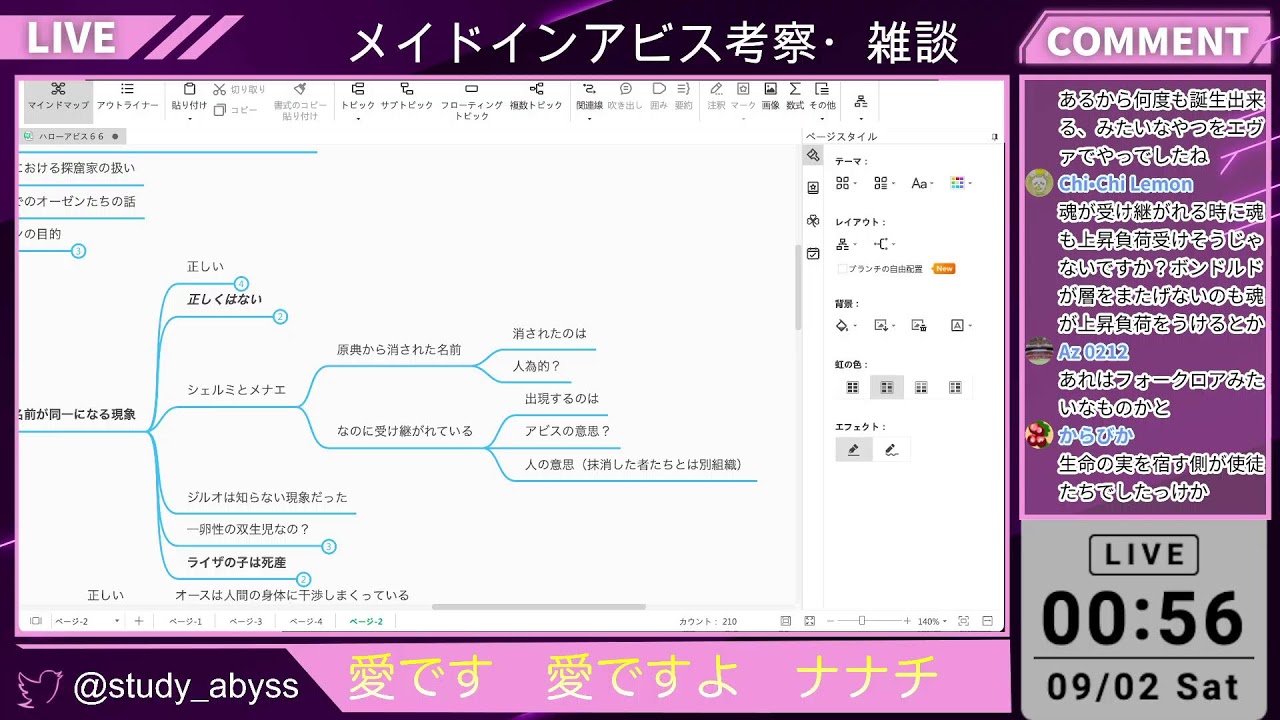
Task: Click the ライザの子は死産 topic node
Action: click(236, 562)
